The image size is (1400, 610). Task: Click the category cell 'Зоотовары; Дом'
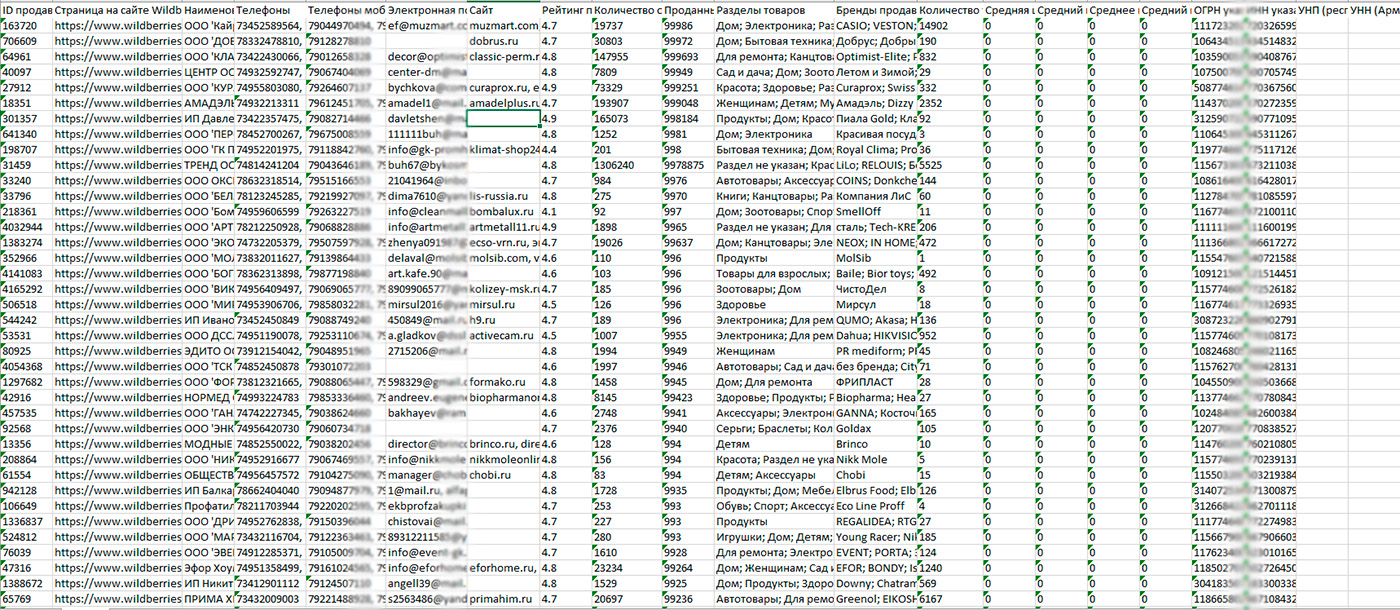(774, 289)
